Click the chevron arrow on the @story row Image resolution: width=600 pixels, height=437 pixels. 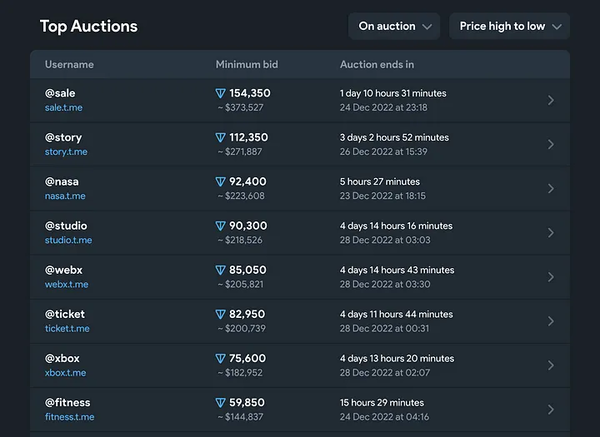click(551, 144)
